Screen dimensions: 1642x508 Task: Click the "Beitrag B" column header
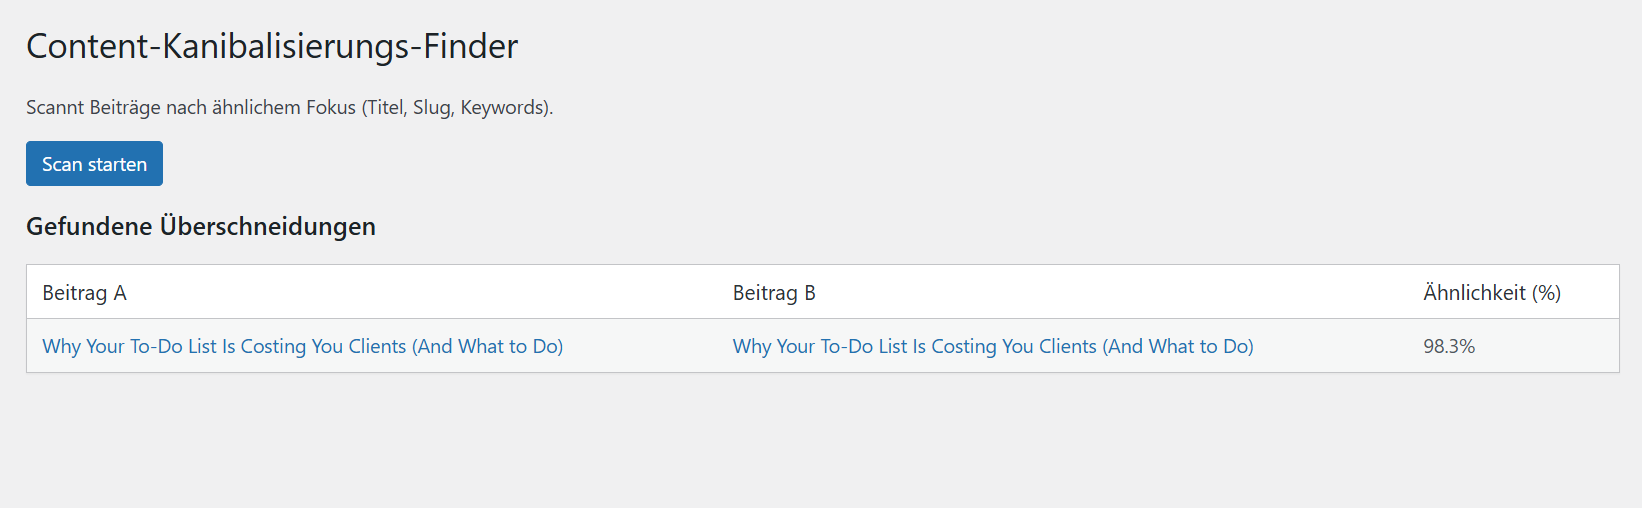click(774, 293)
